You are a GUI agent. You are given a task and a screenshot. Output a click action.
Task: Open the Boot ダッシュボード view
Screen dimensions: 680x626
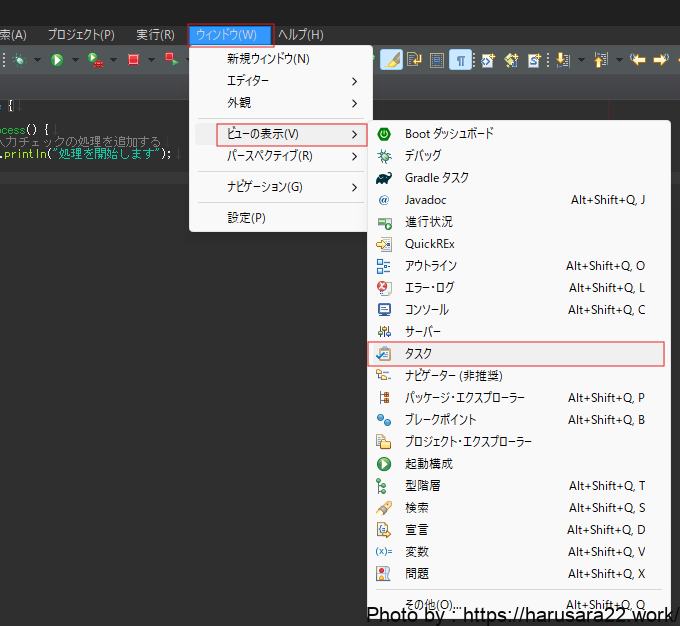[x=448, y=134]
